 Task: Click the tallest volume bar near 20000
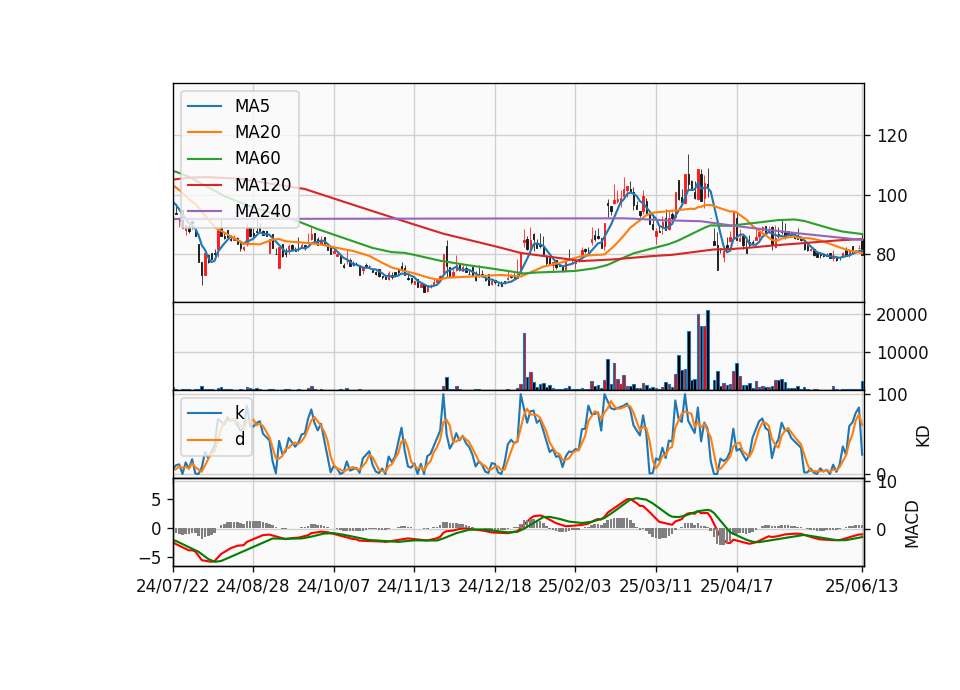point(708,350)
